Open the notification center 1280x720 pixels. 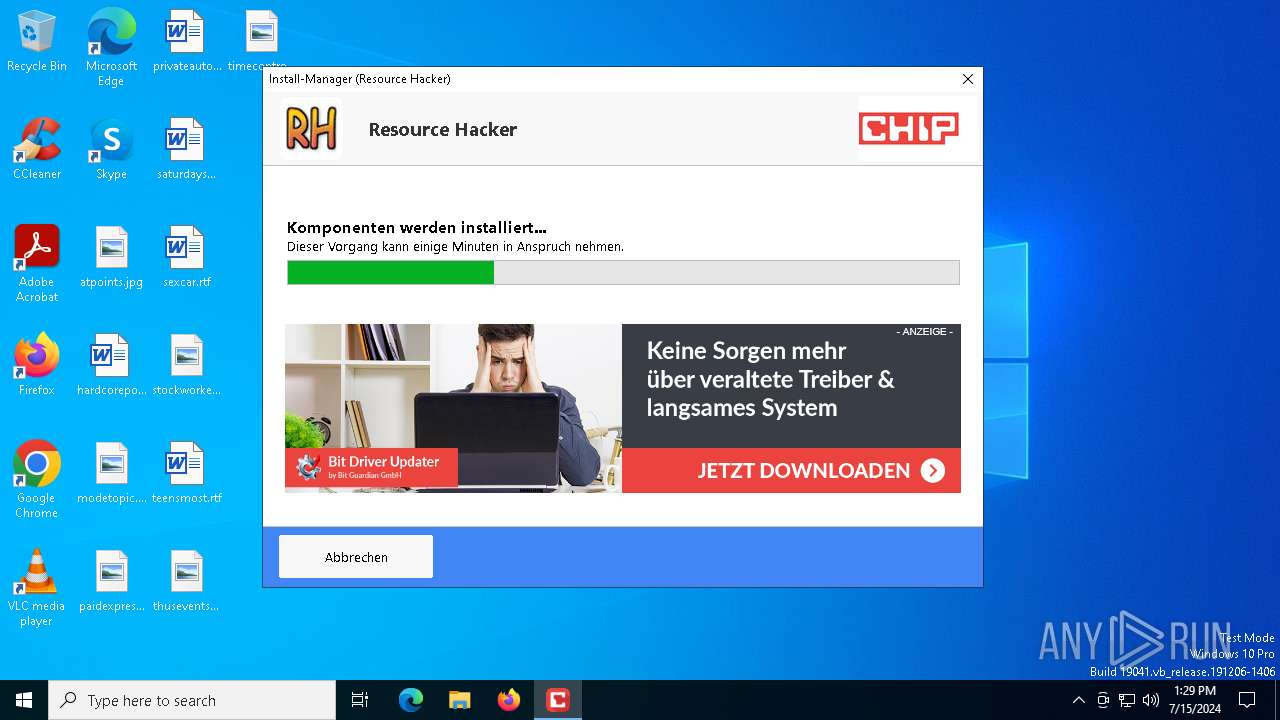1247,700
